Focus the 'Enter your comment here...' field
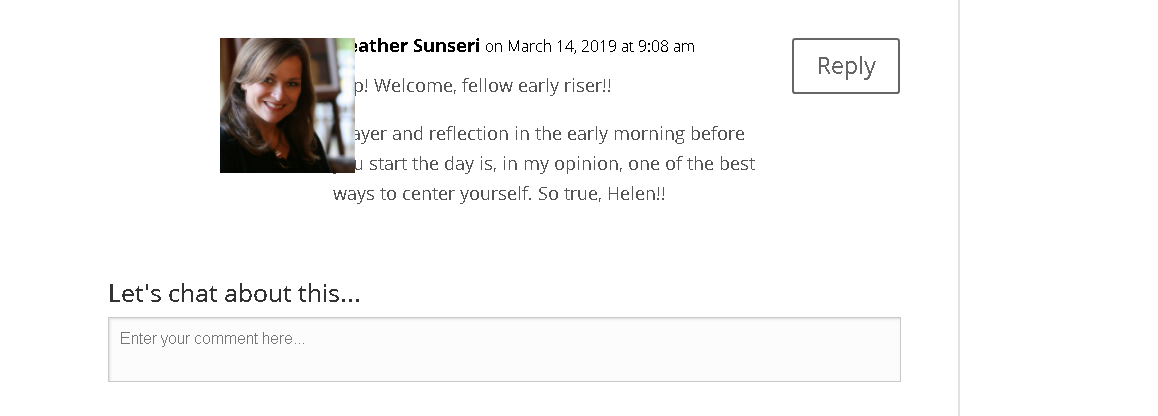 click(504, 349)
